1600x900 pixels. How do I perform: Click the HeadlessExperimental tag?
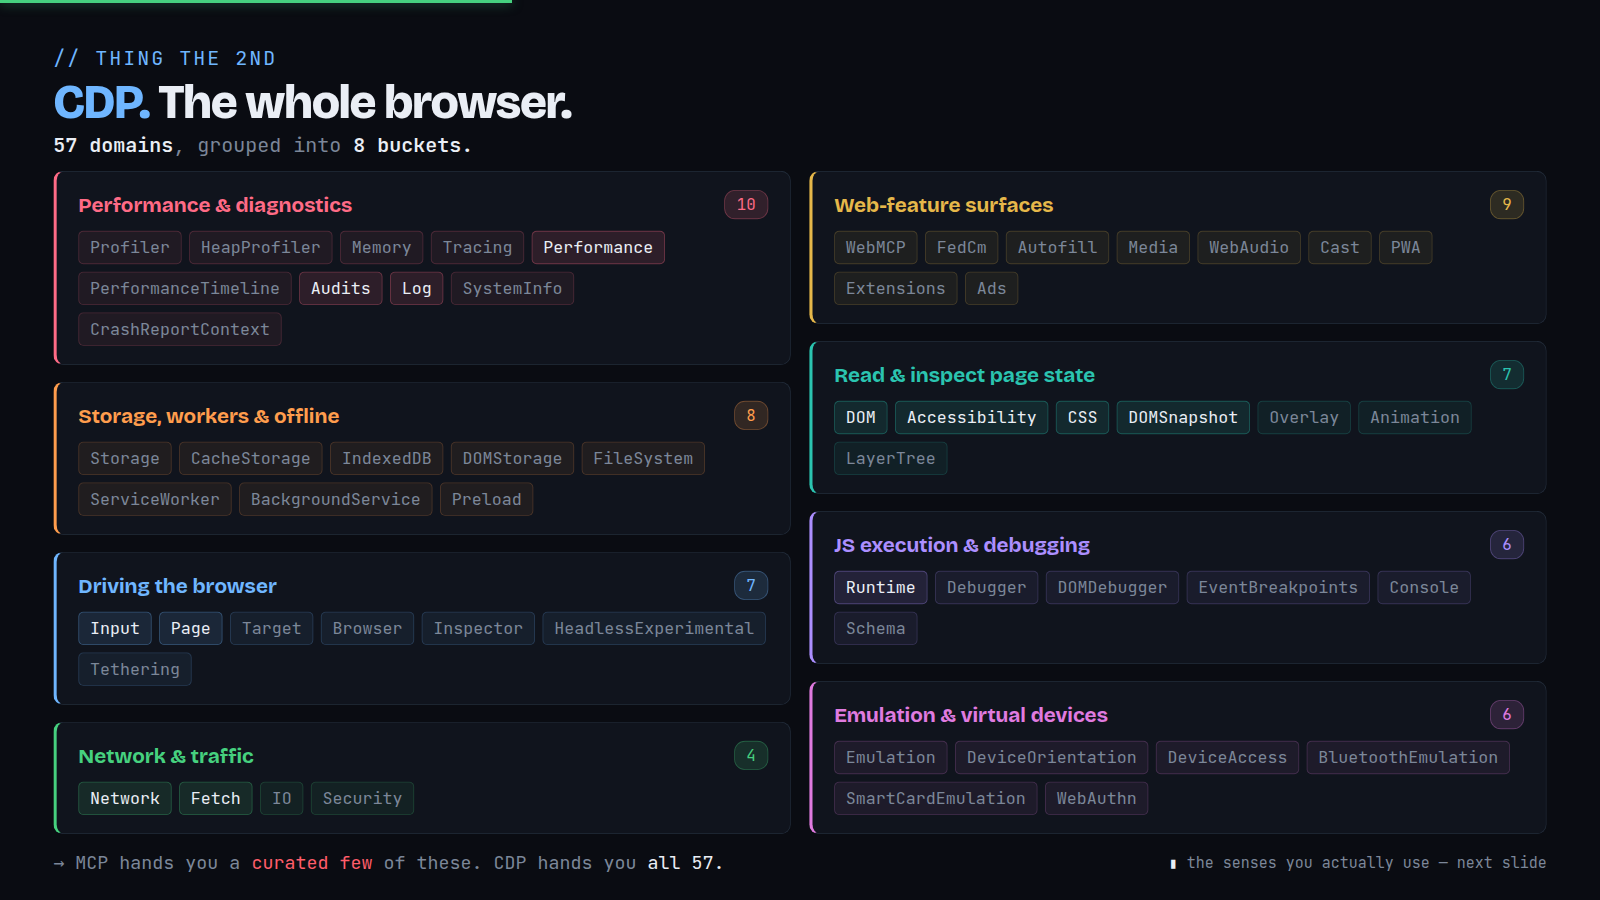click(654, 628)
